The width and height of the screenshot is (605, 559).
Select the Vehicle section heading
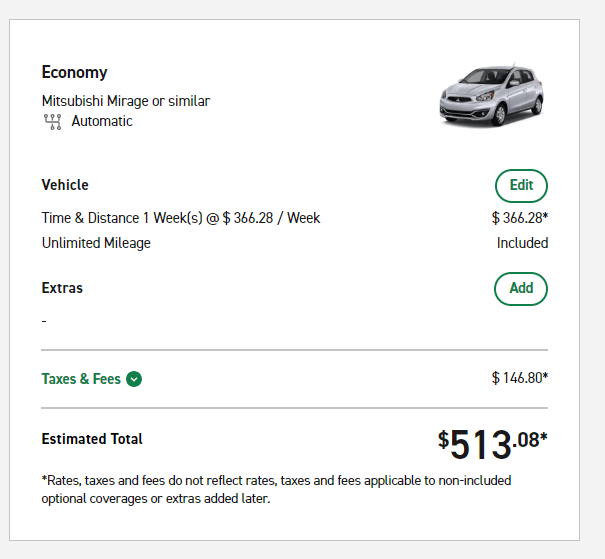pos(65,185)
